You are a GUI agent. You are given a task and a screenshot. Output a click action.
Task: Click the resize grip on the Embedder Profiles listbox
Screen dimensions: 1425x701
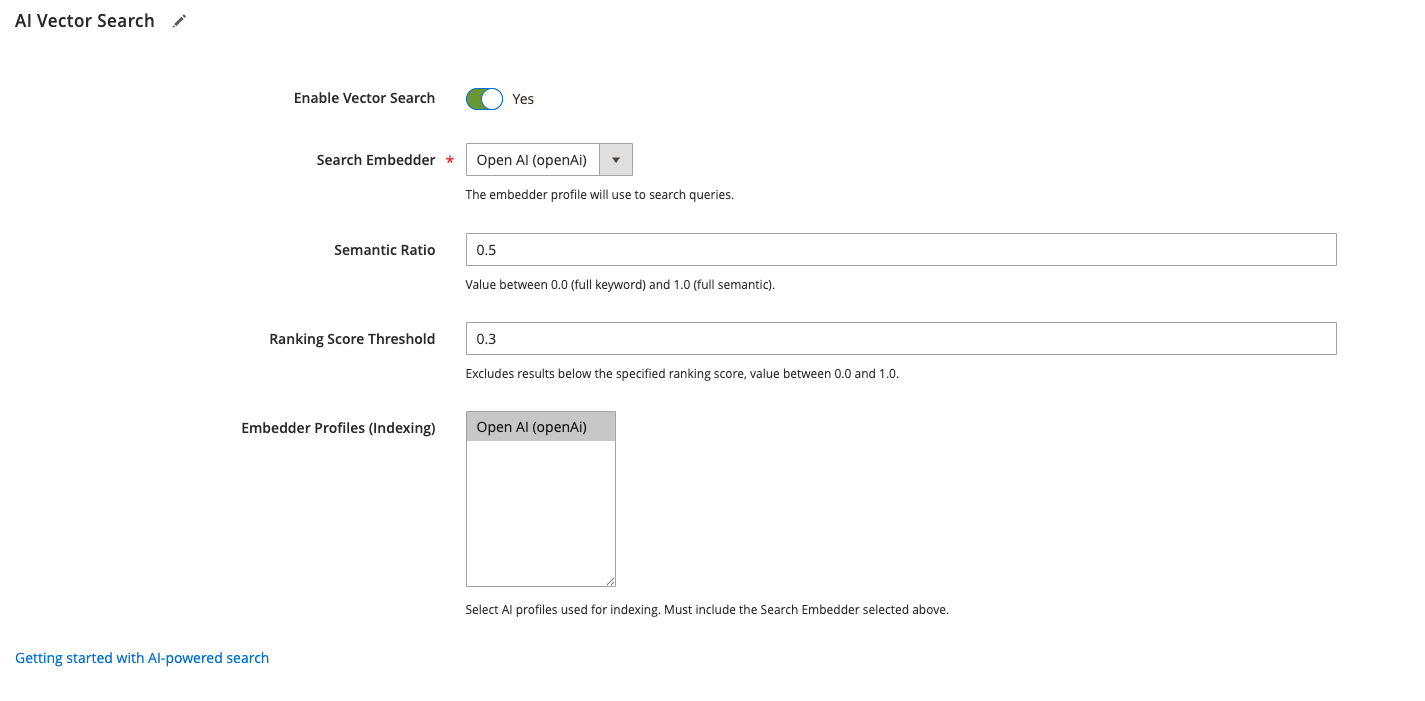pos(610,581)
